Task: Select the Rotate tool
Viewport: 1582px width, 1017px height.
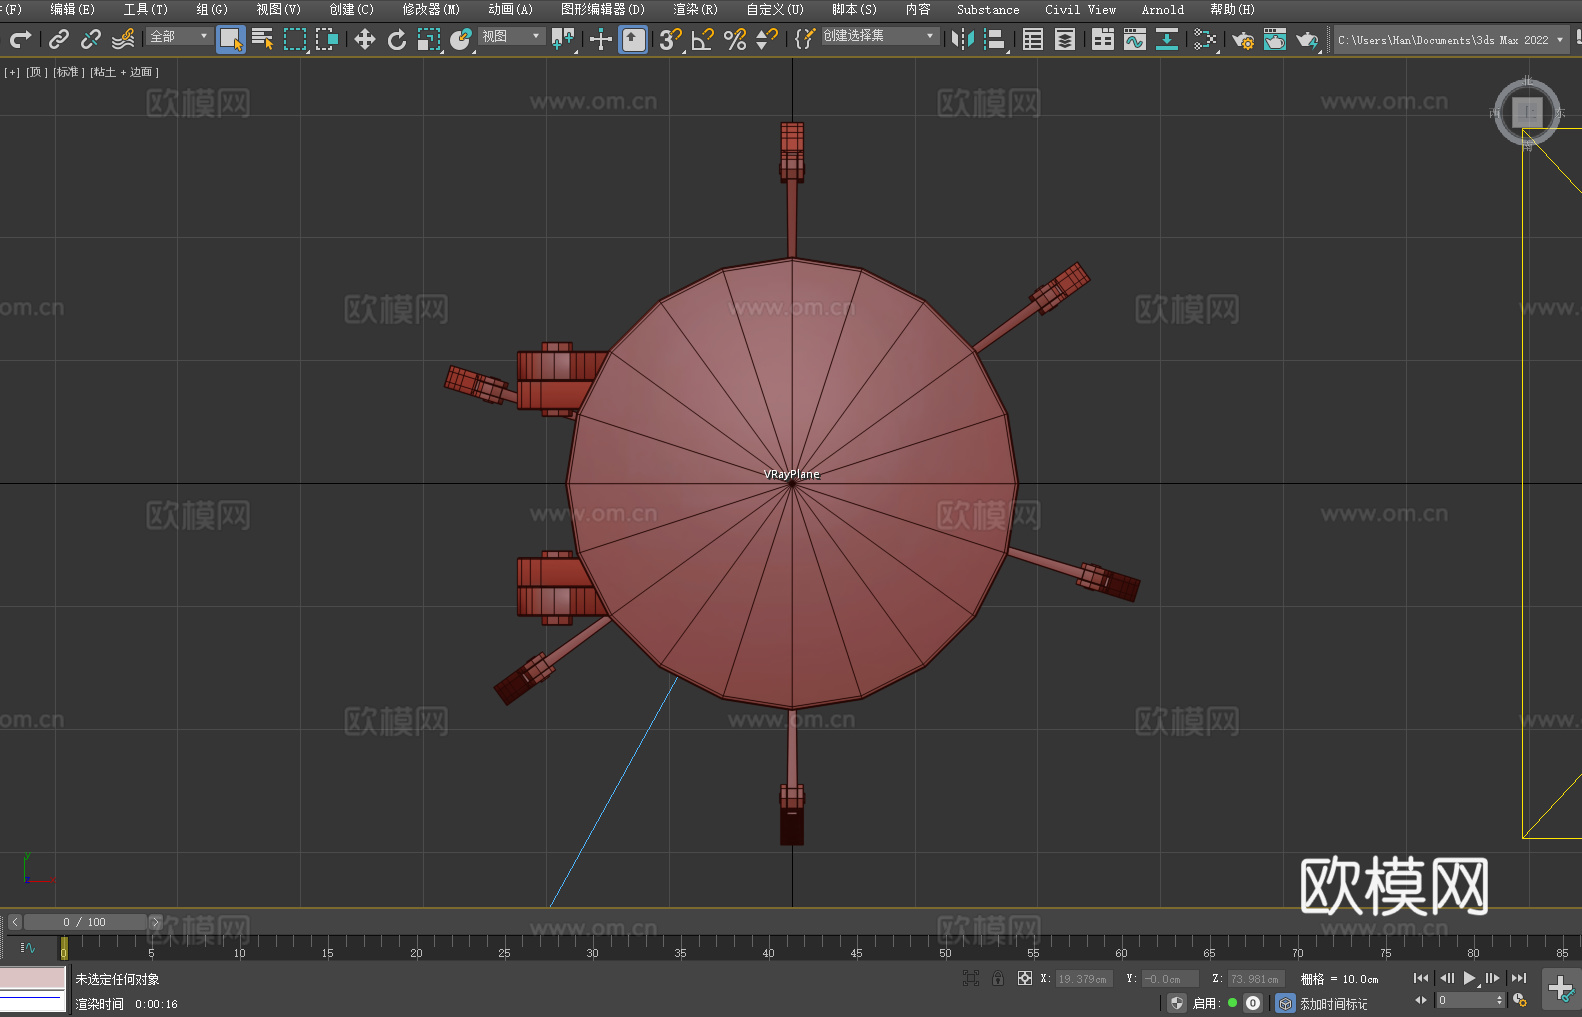Action: pos(397,39)
